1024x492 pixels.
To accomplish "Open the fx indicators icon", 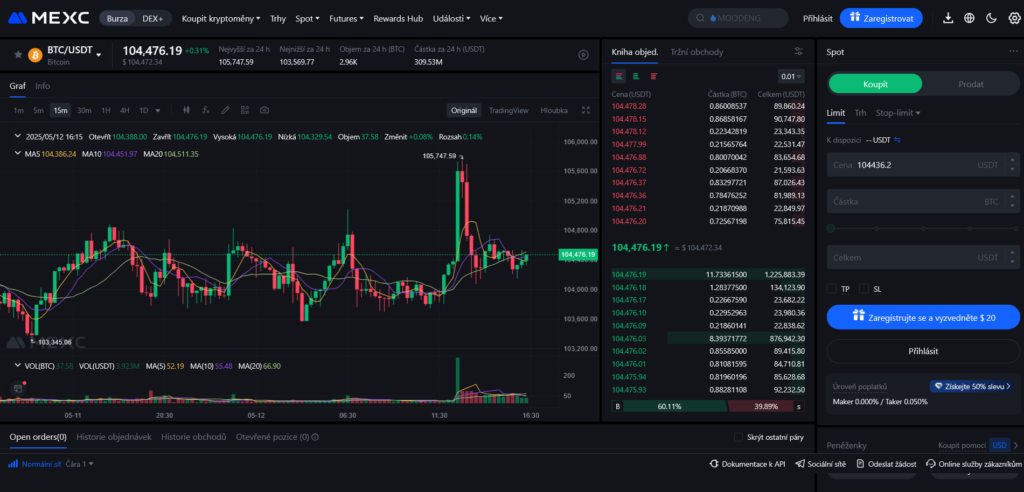I will click(206, 110).
